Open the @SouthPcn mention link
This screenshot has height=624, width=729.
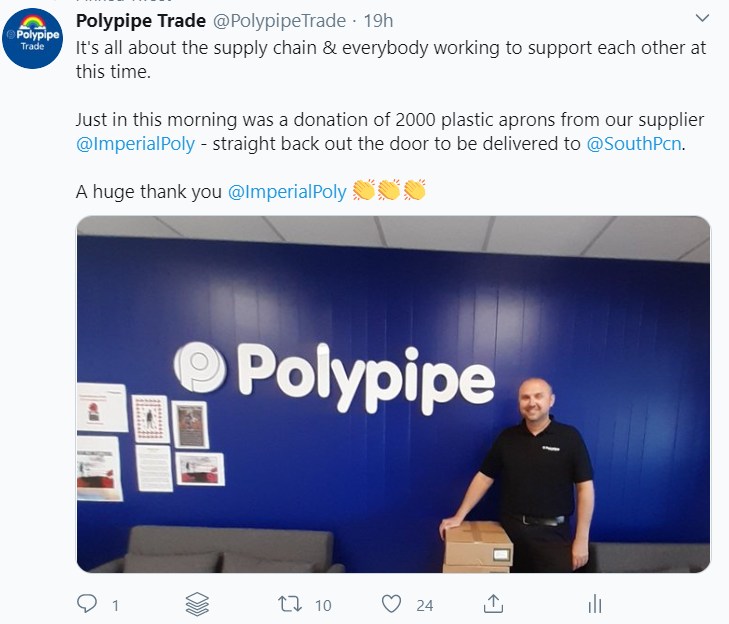point(634,144)
